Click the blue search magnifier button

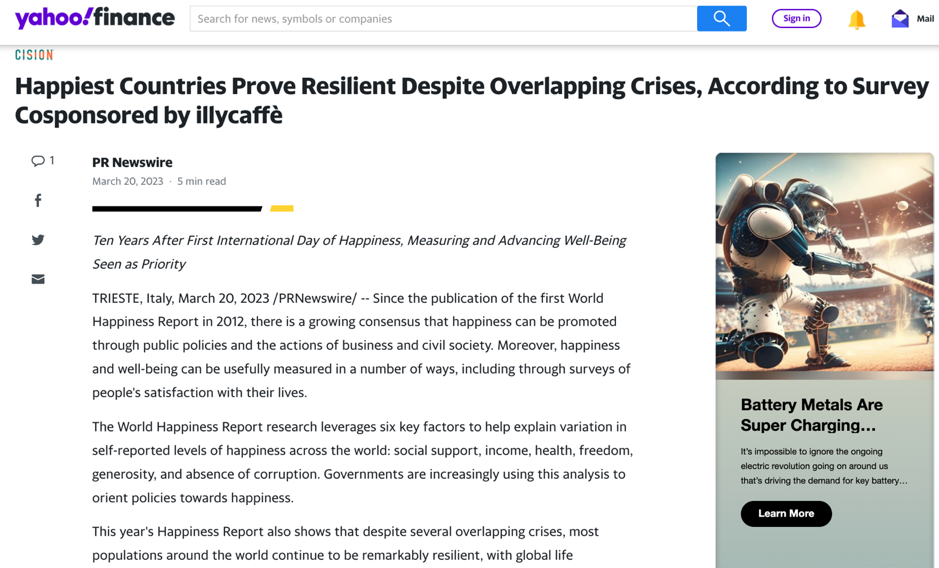[x=722, y=19]
